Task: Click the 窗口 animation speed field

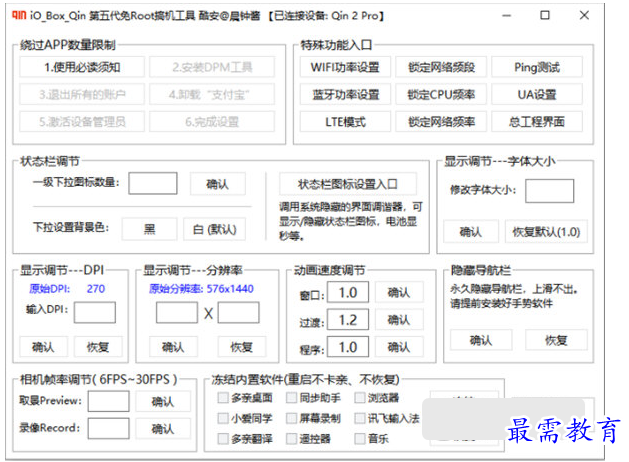Action: click(348, 292)
